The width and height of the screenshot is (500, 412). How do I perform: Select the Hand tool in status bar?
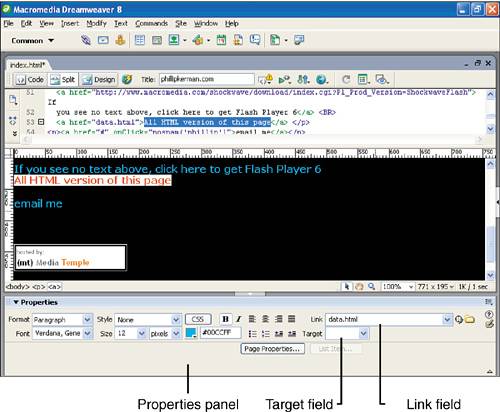359,286
